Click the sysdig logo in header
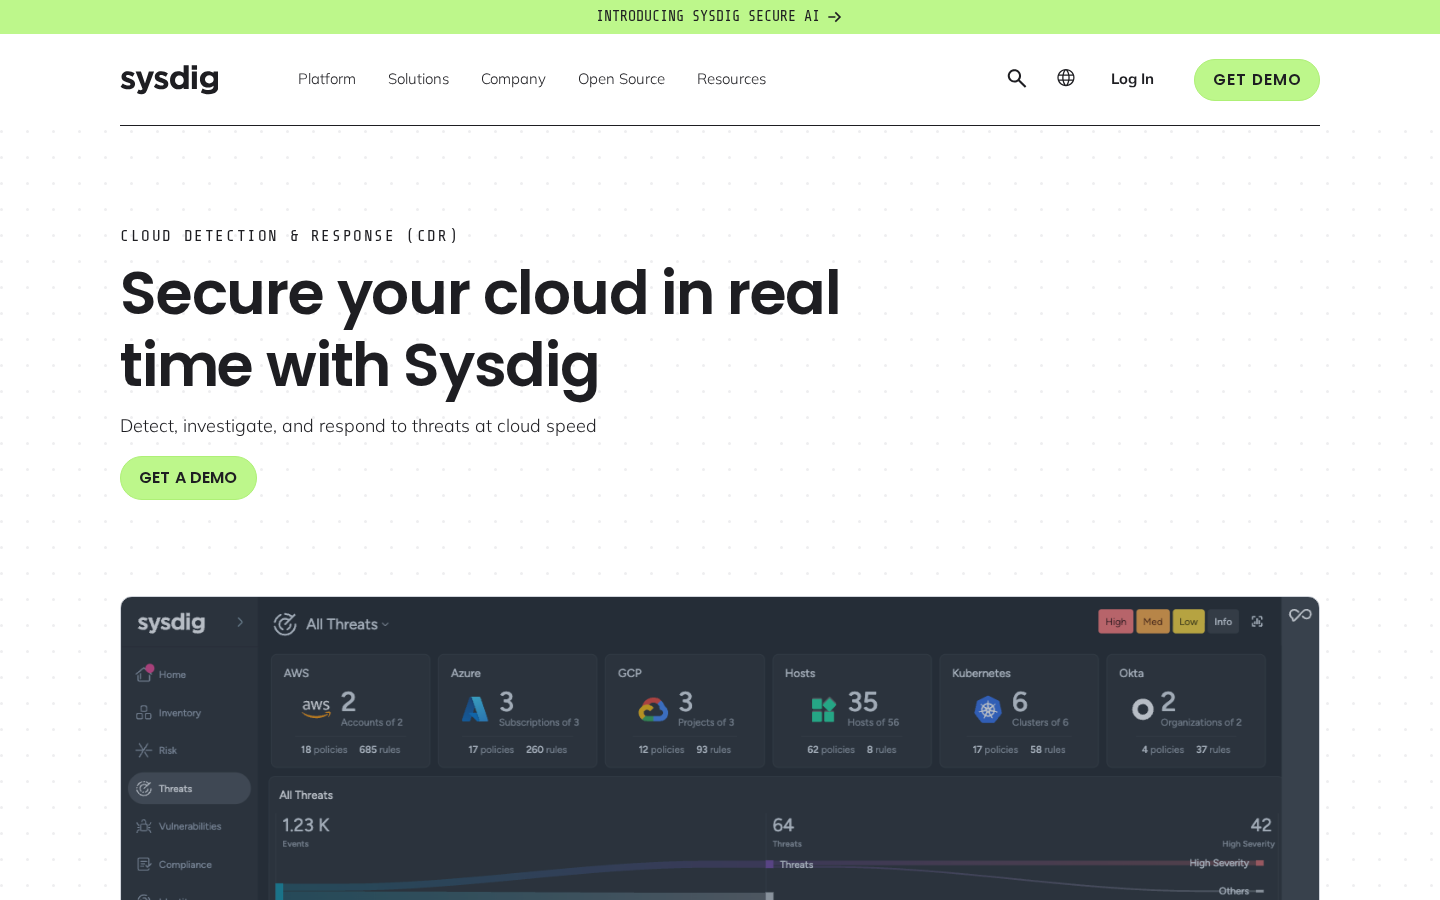This screenshot has width=1440, height=900. tap(169, 79)
